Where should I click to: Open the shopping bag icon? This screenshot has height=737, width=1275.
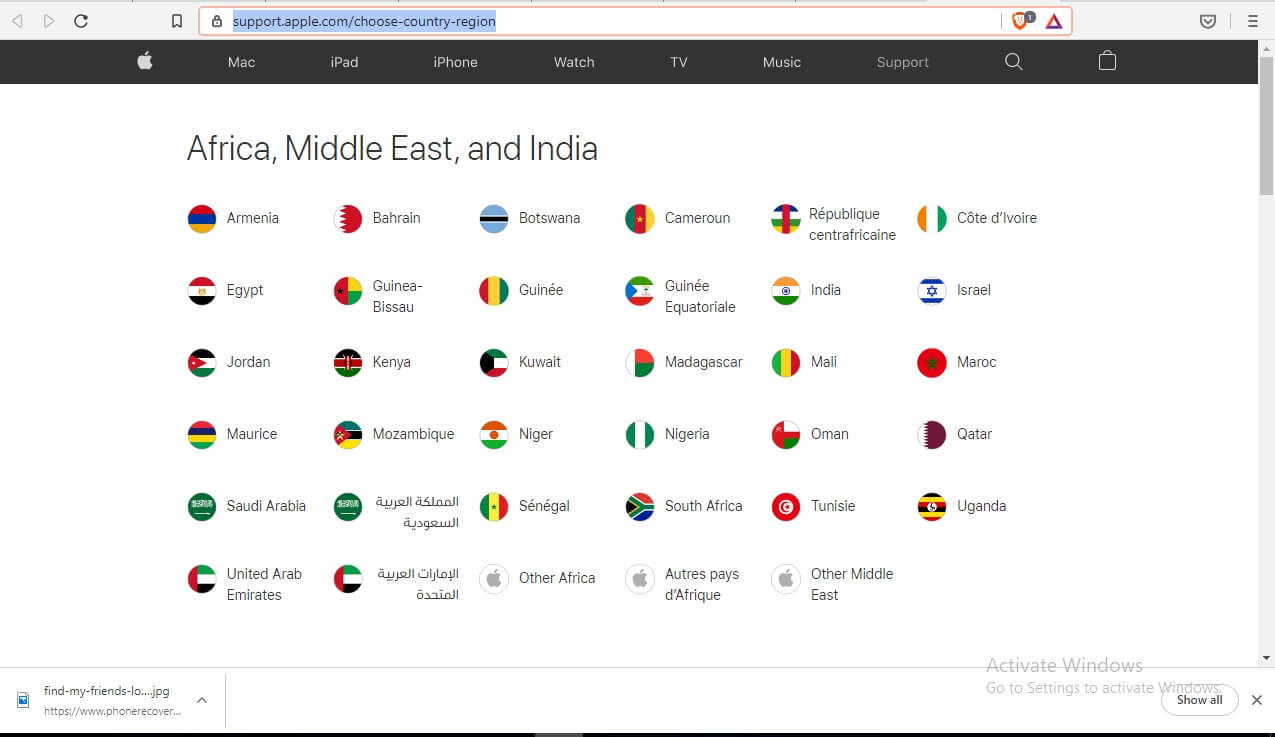[x=1107, y=61]
